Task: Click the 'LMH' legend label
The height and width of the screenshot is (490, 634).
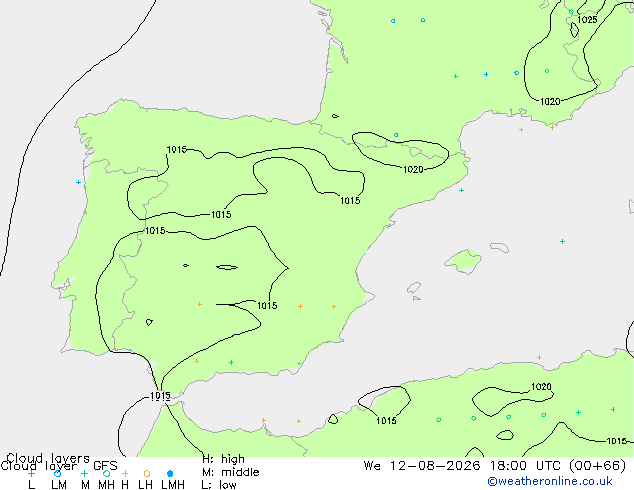Action: tap(173, 485)
